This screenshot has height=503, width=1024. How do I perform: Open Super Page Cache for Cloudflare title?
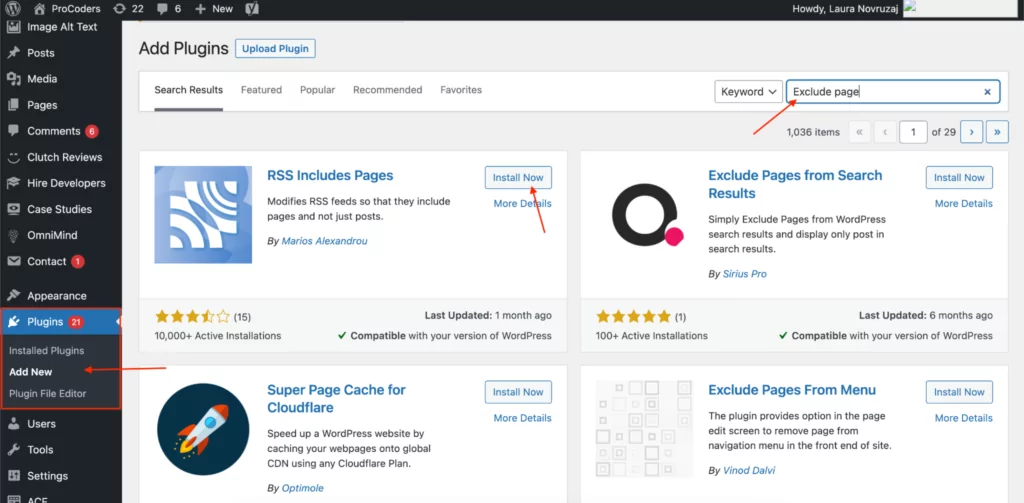(x=336, y=398)
